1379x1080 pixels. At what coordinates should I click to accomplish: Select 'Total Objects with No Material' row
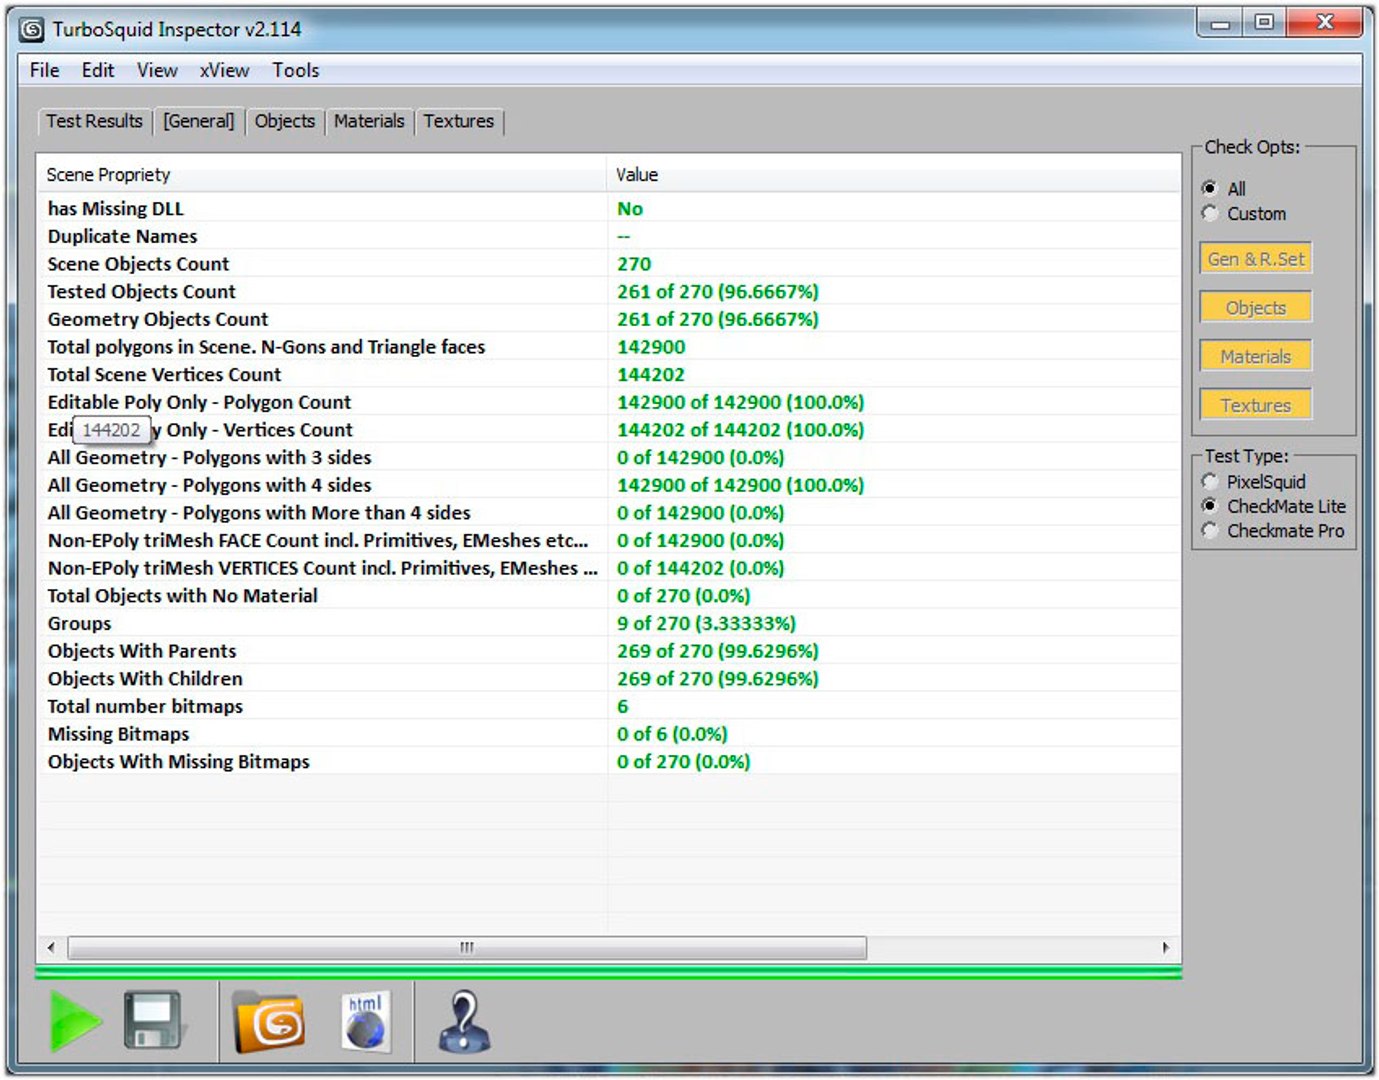tap(609, 596)
